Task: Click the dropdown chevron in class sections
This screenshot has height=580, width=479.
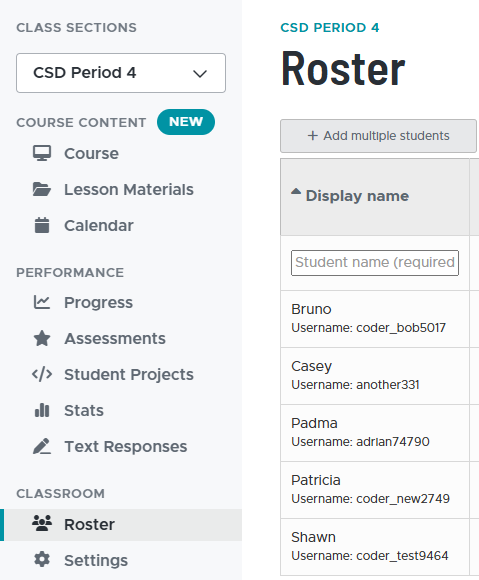Action: click(x=200, y=74)
